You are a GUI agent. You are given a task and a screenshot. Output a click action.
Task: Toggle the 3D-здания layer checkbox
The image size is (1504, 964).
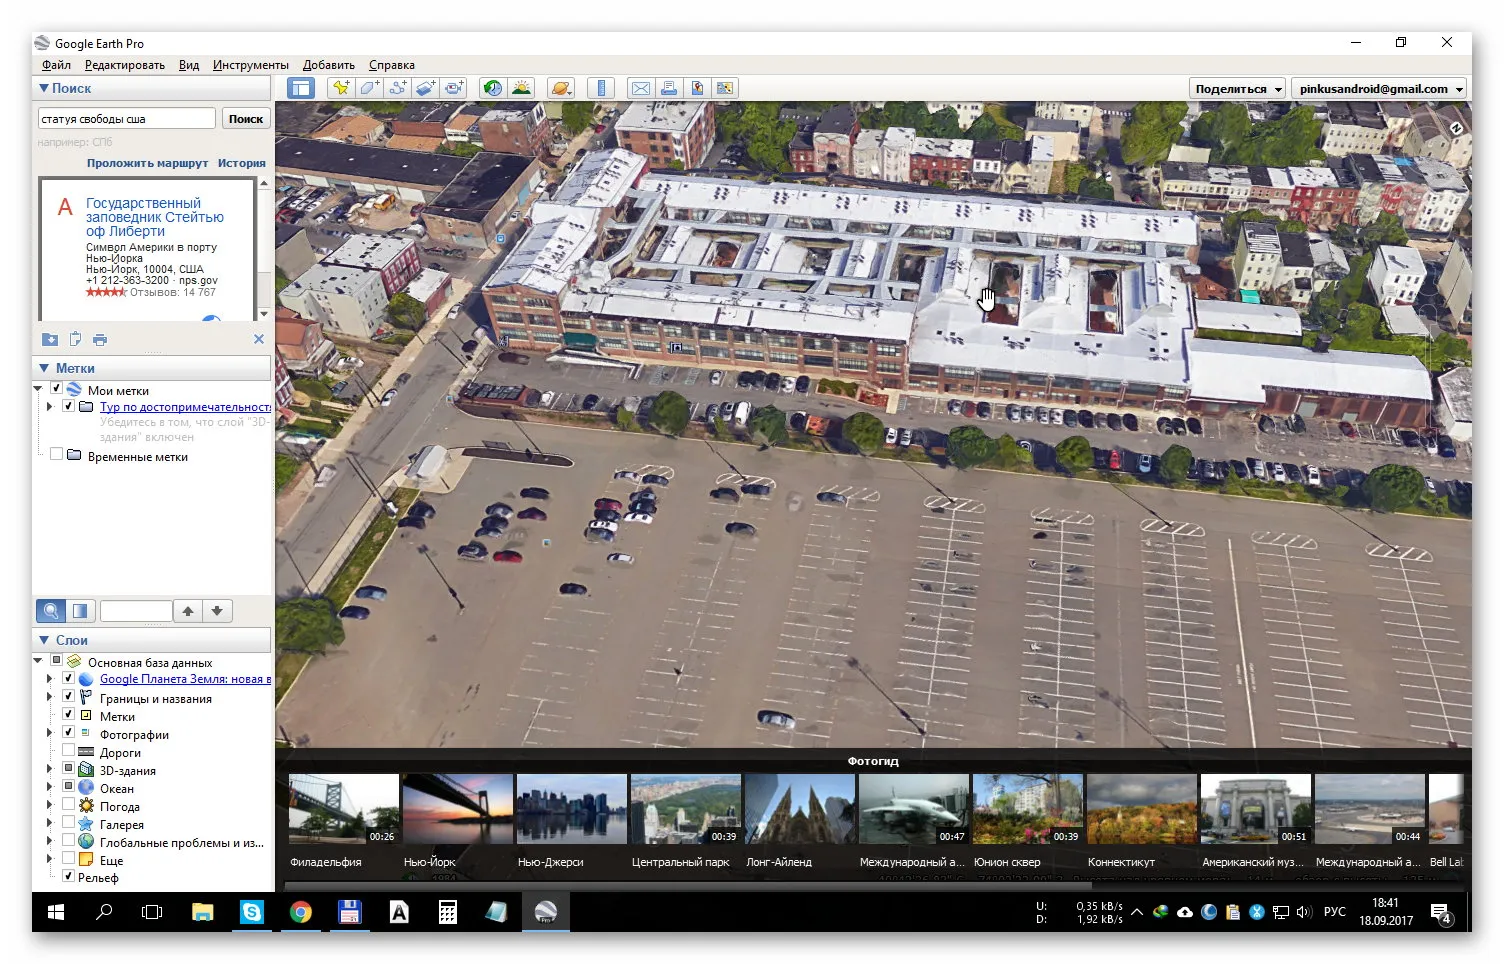69,770
